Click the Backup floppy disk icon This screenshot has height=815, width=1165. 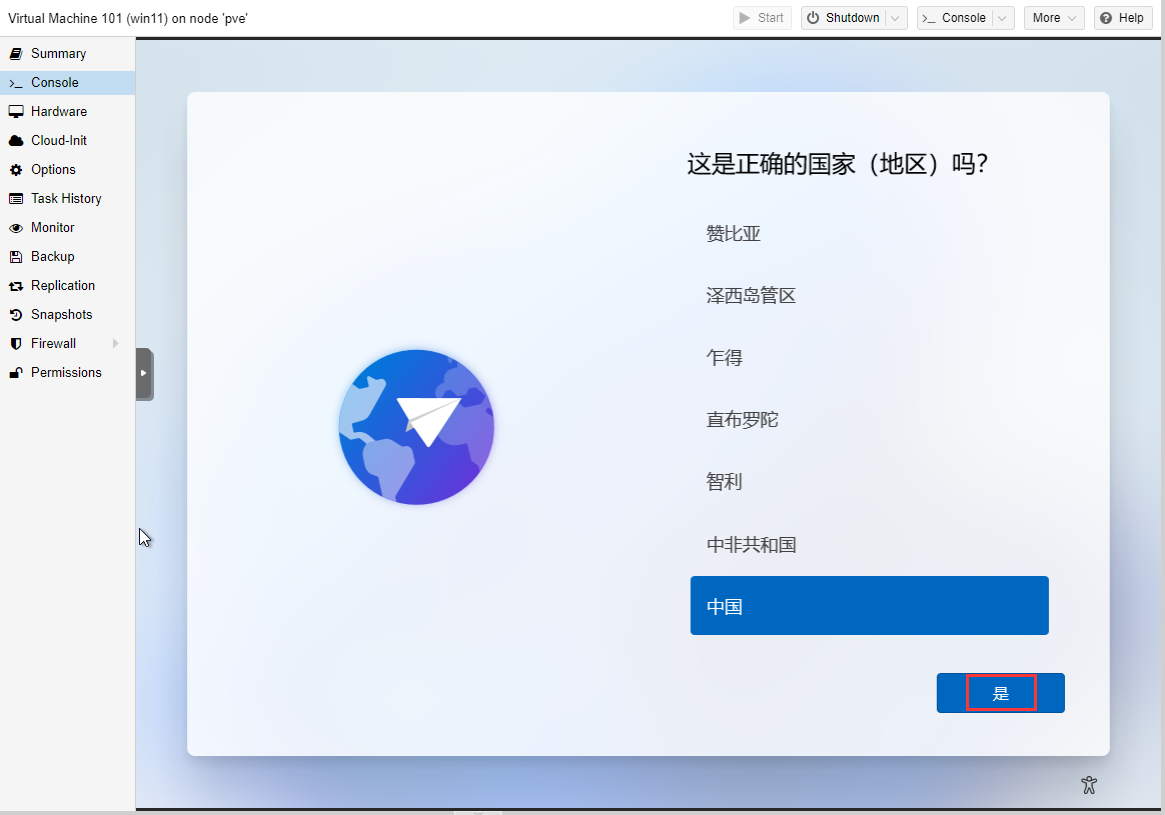click(x=16, y=257)
